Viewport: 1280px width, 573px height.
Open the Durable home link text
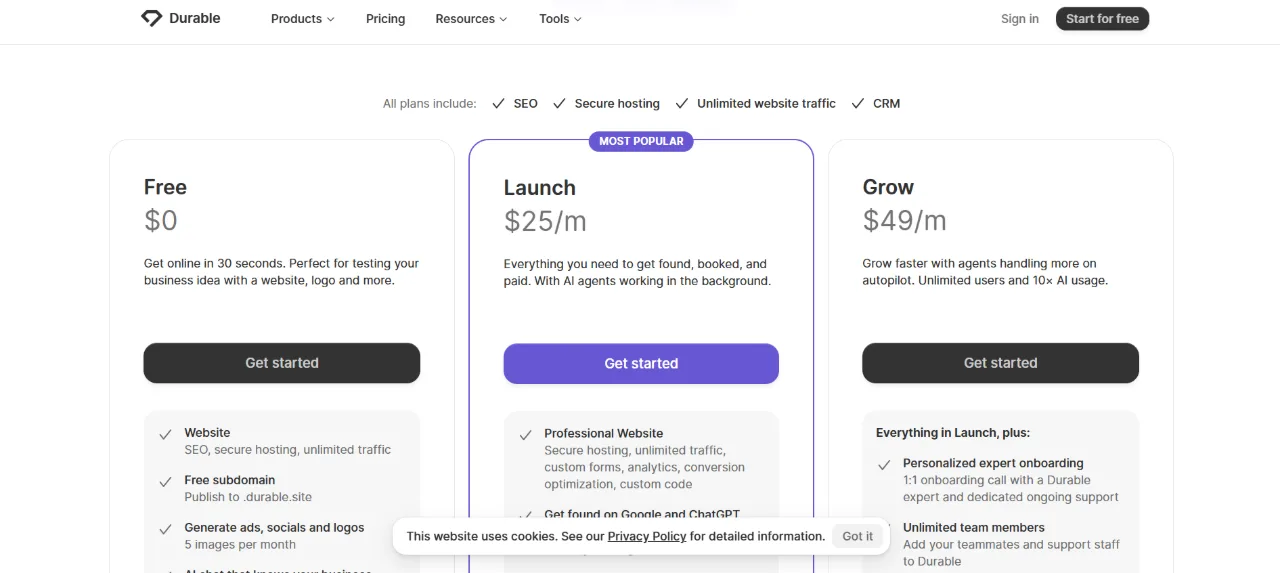[195, 18]
